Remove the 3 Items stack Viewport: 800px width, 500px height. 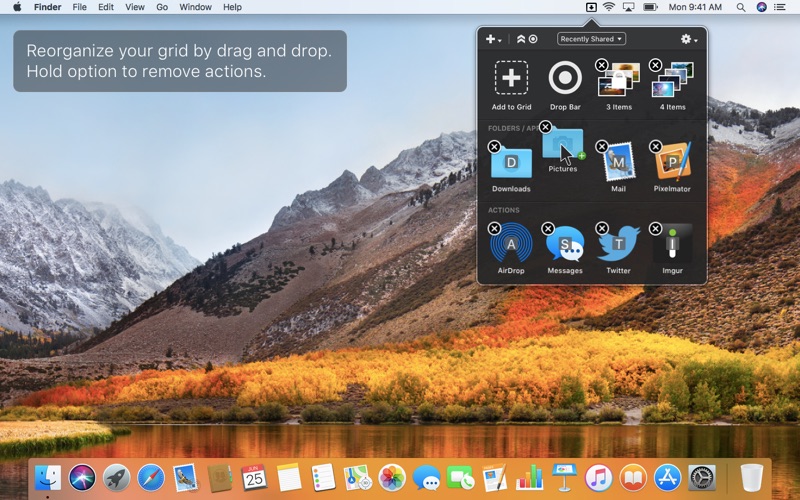(x=602, y=65)
